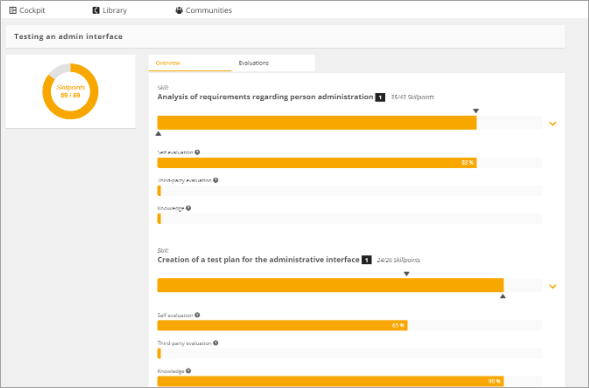
Task: Click help icon beside first Third-party evaluation
Action: 216,180
